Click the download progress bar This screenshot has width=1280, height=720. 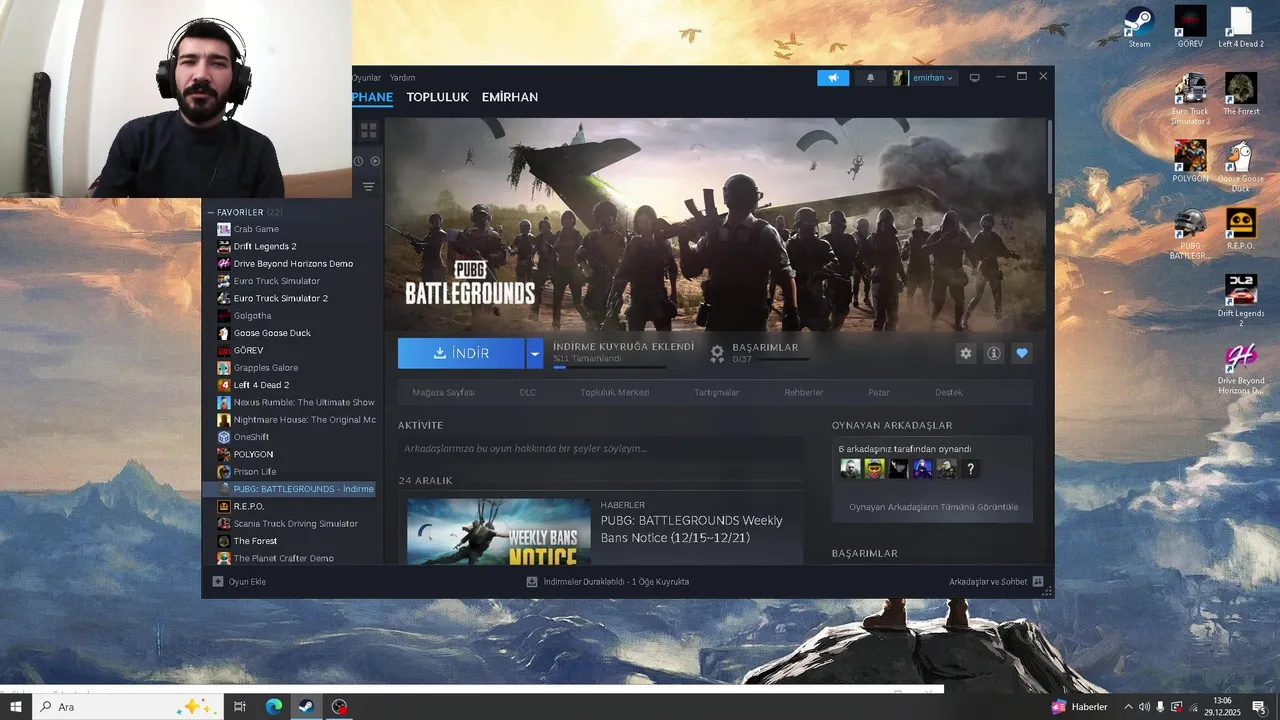609,367
